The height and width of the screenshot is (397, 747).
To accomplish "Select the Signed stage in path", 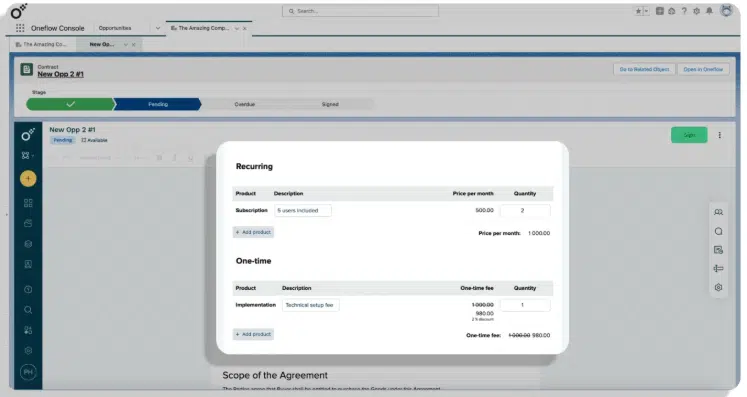I will (x=330, y=104).
